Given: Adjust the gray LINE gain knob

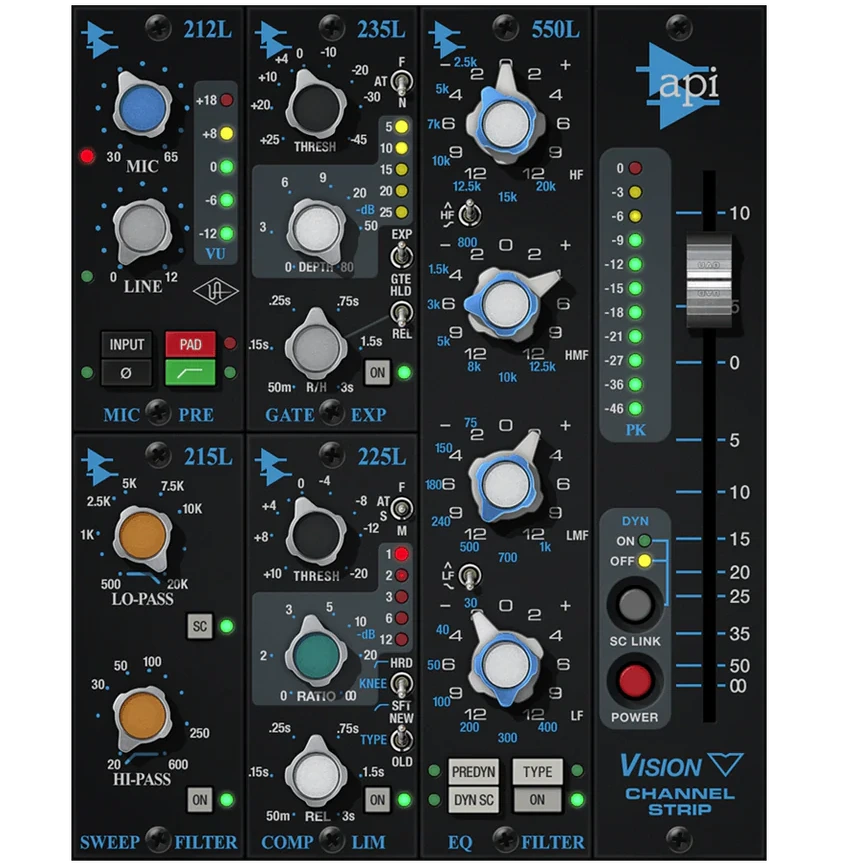Looking at the screenshot, I should pyautogui.click(x=142, y=230).
